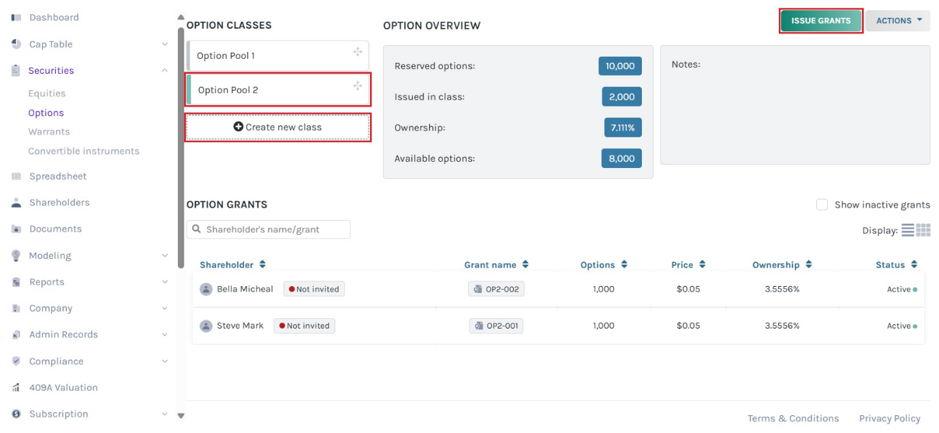The width and height of the screenshot is (939, 433).
Task: Click the 409A Valuation chart icon
Action: coord(16,388)
